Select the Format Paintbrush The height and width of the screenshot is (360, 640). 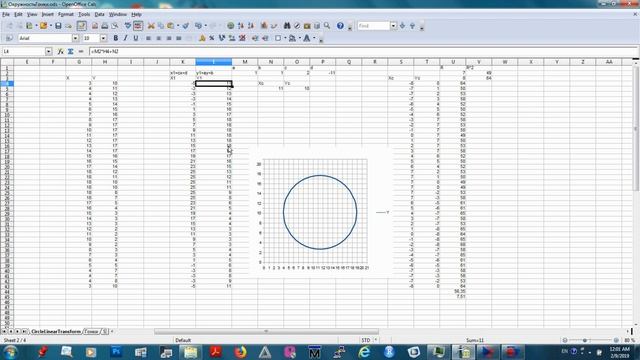tap(185, 26)
